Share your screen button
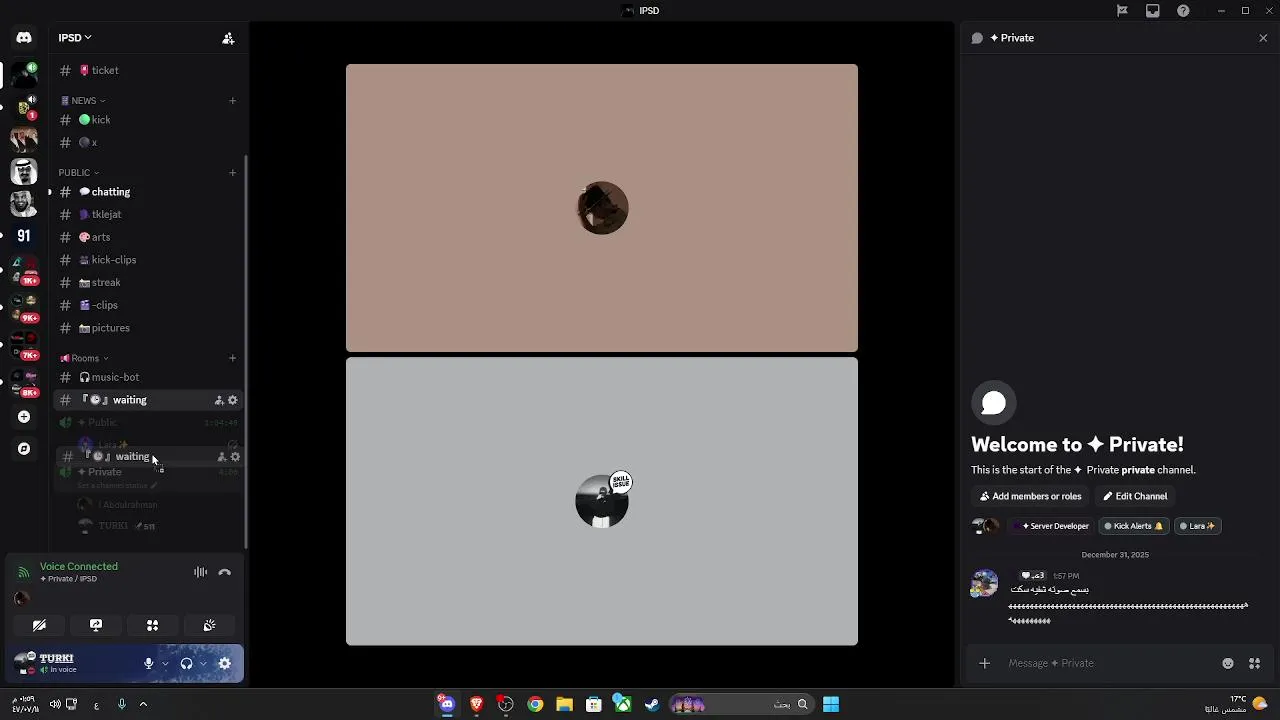 96,625
